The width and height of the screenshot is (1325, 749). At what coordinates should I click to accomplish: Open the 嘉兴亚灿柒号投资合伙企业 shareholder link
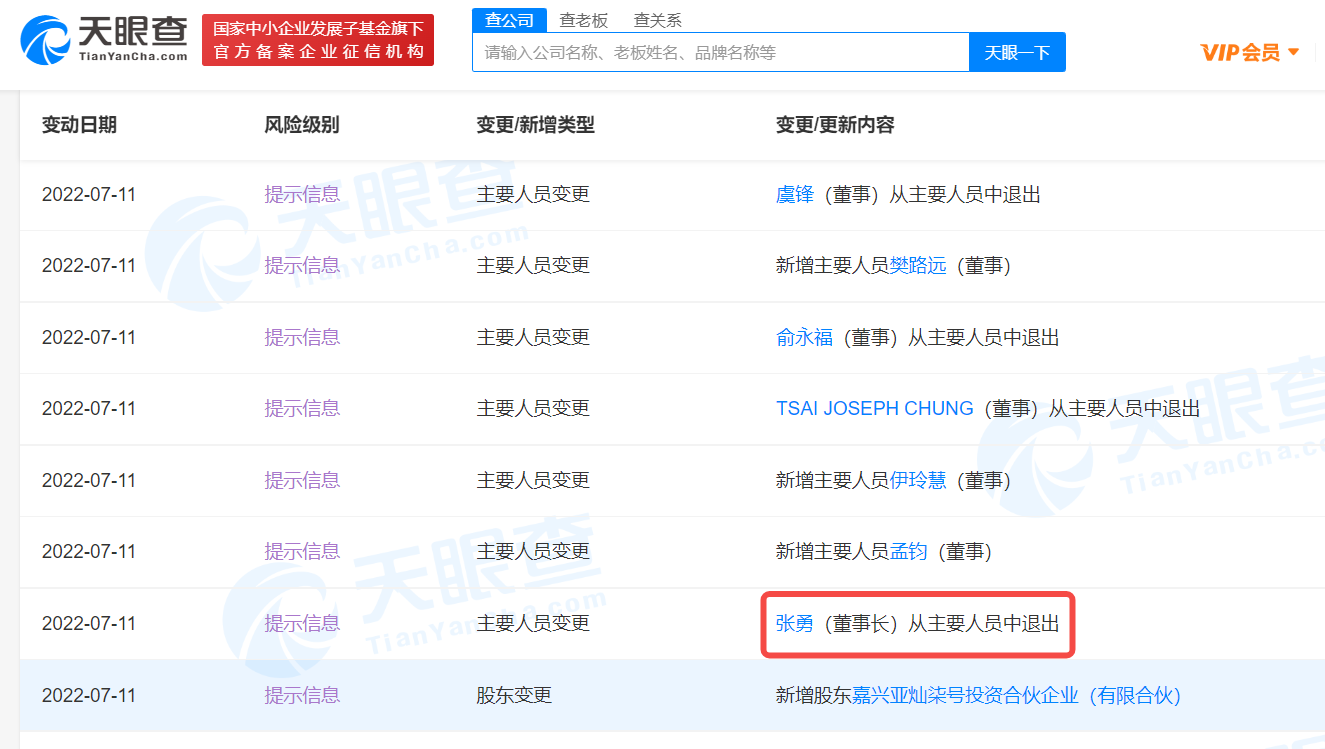point(1016,696)
